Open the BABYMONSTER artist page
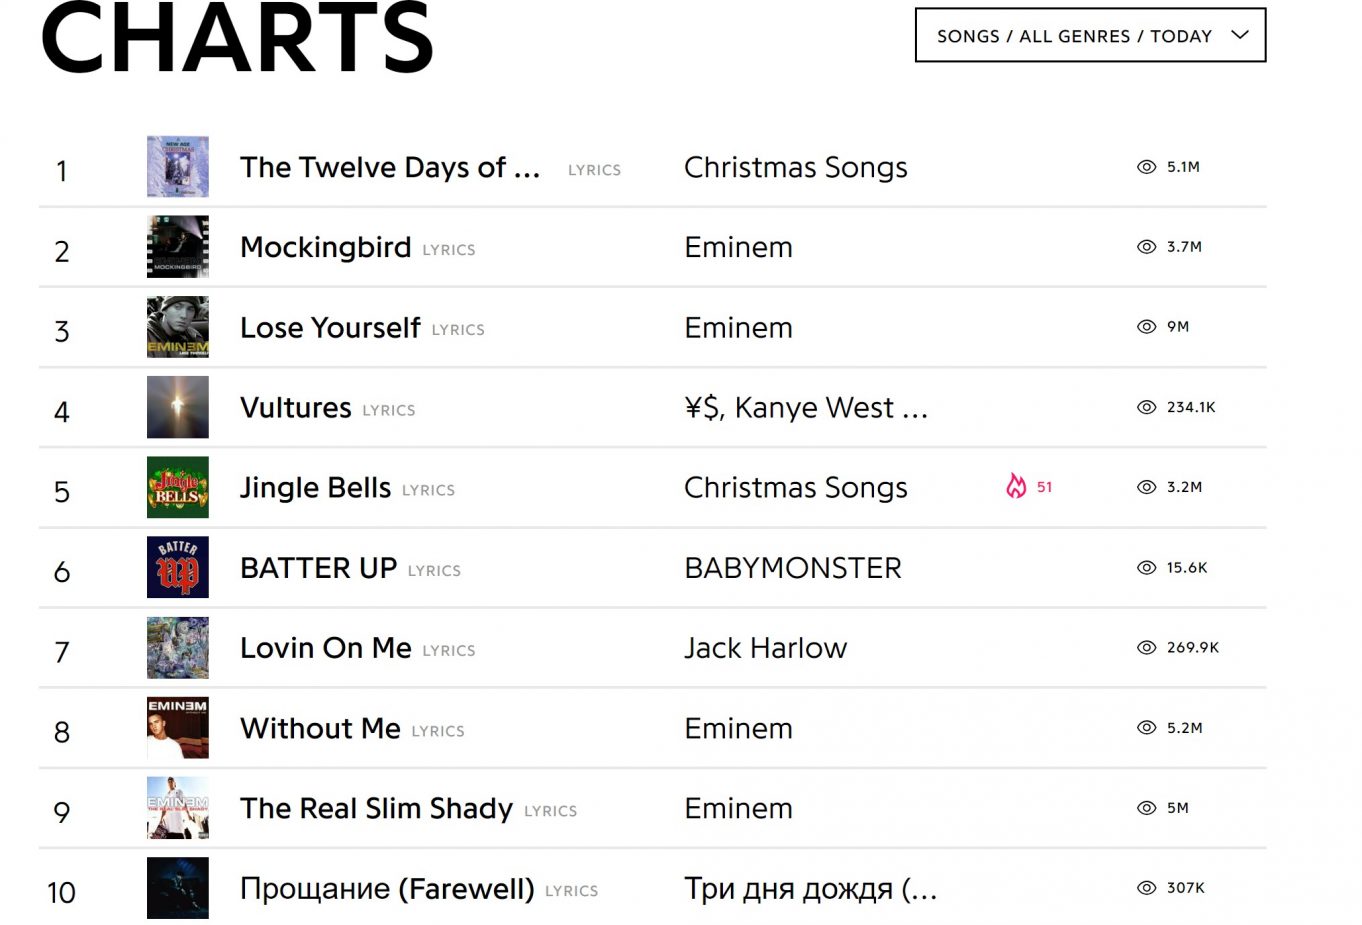 point(792,567)
